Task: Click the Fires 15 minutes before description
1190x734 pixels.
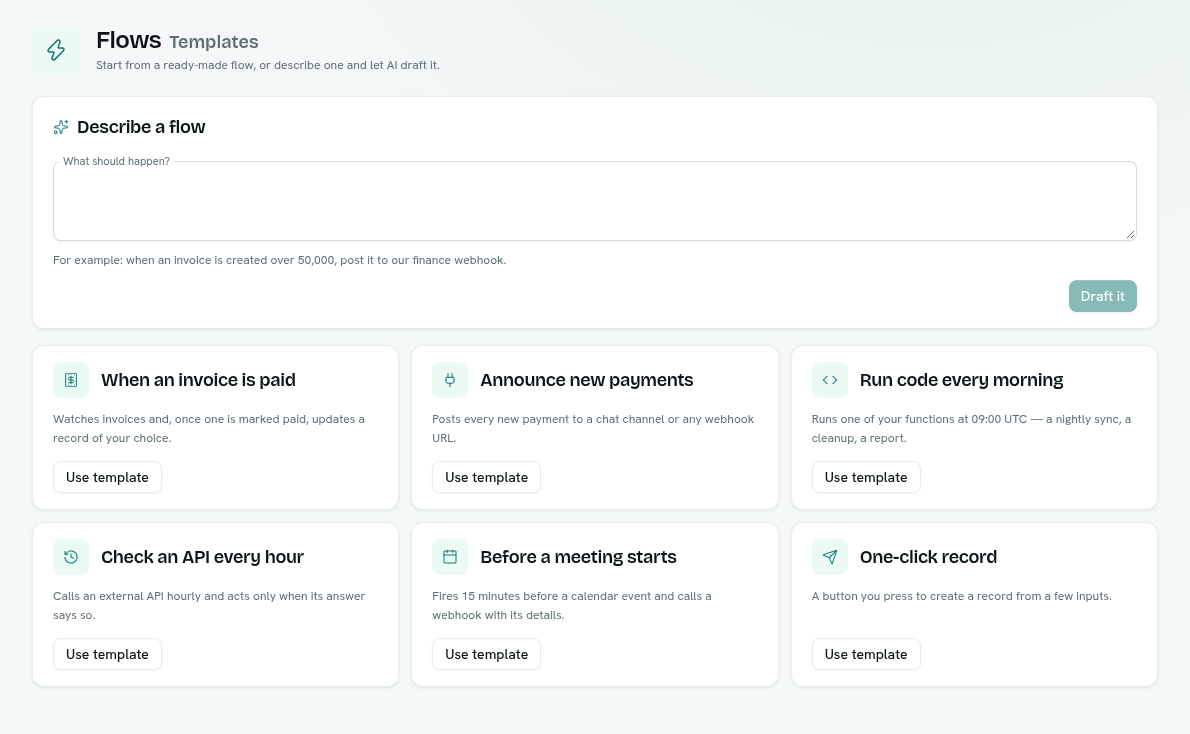Action: tap(571, 605)
